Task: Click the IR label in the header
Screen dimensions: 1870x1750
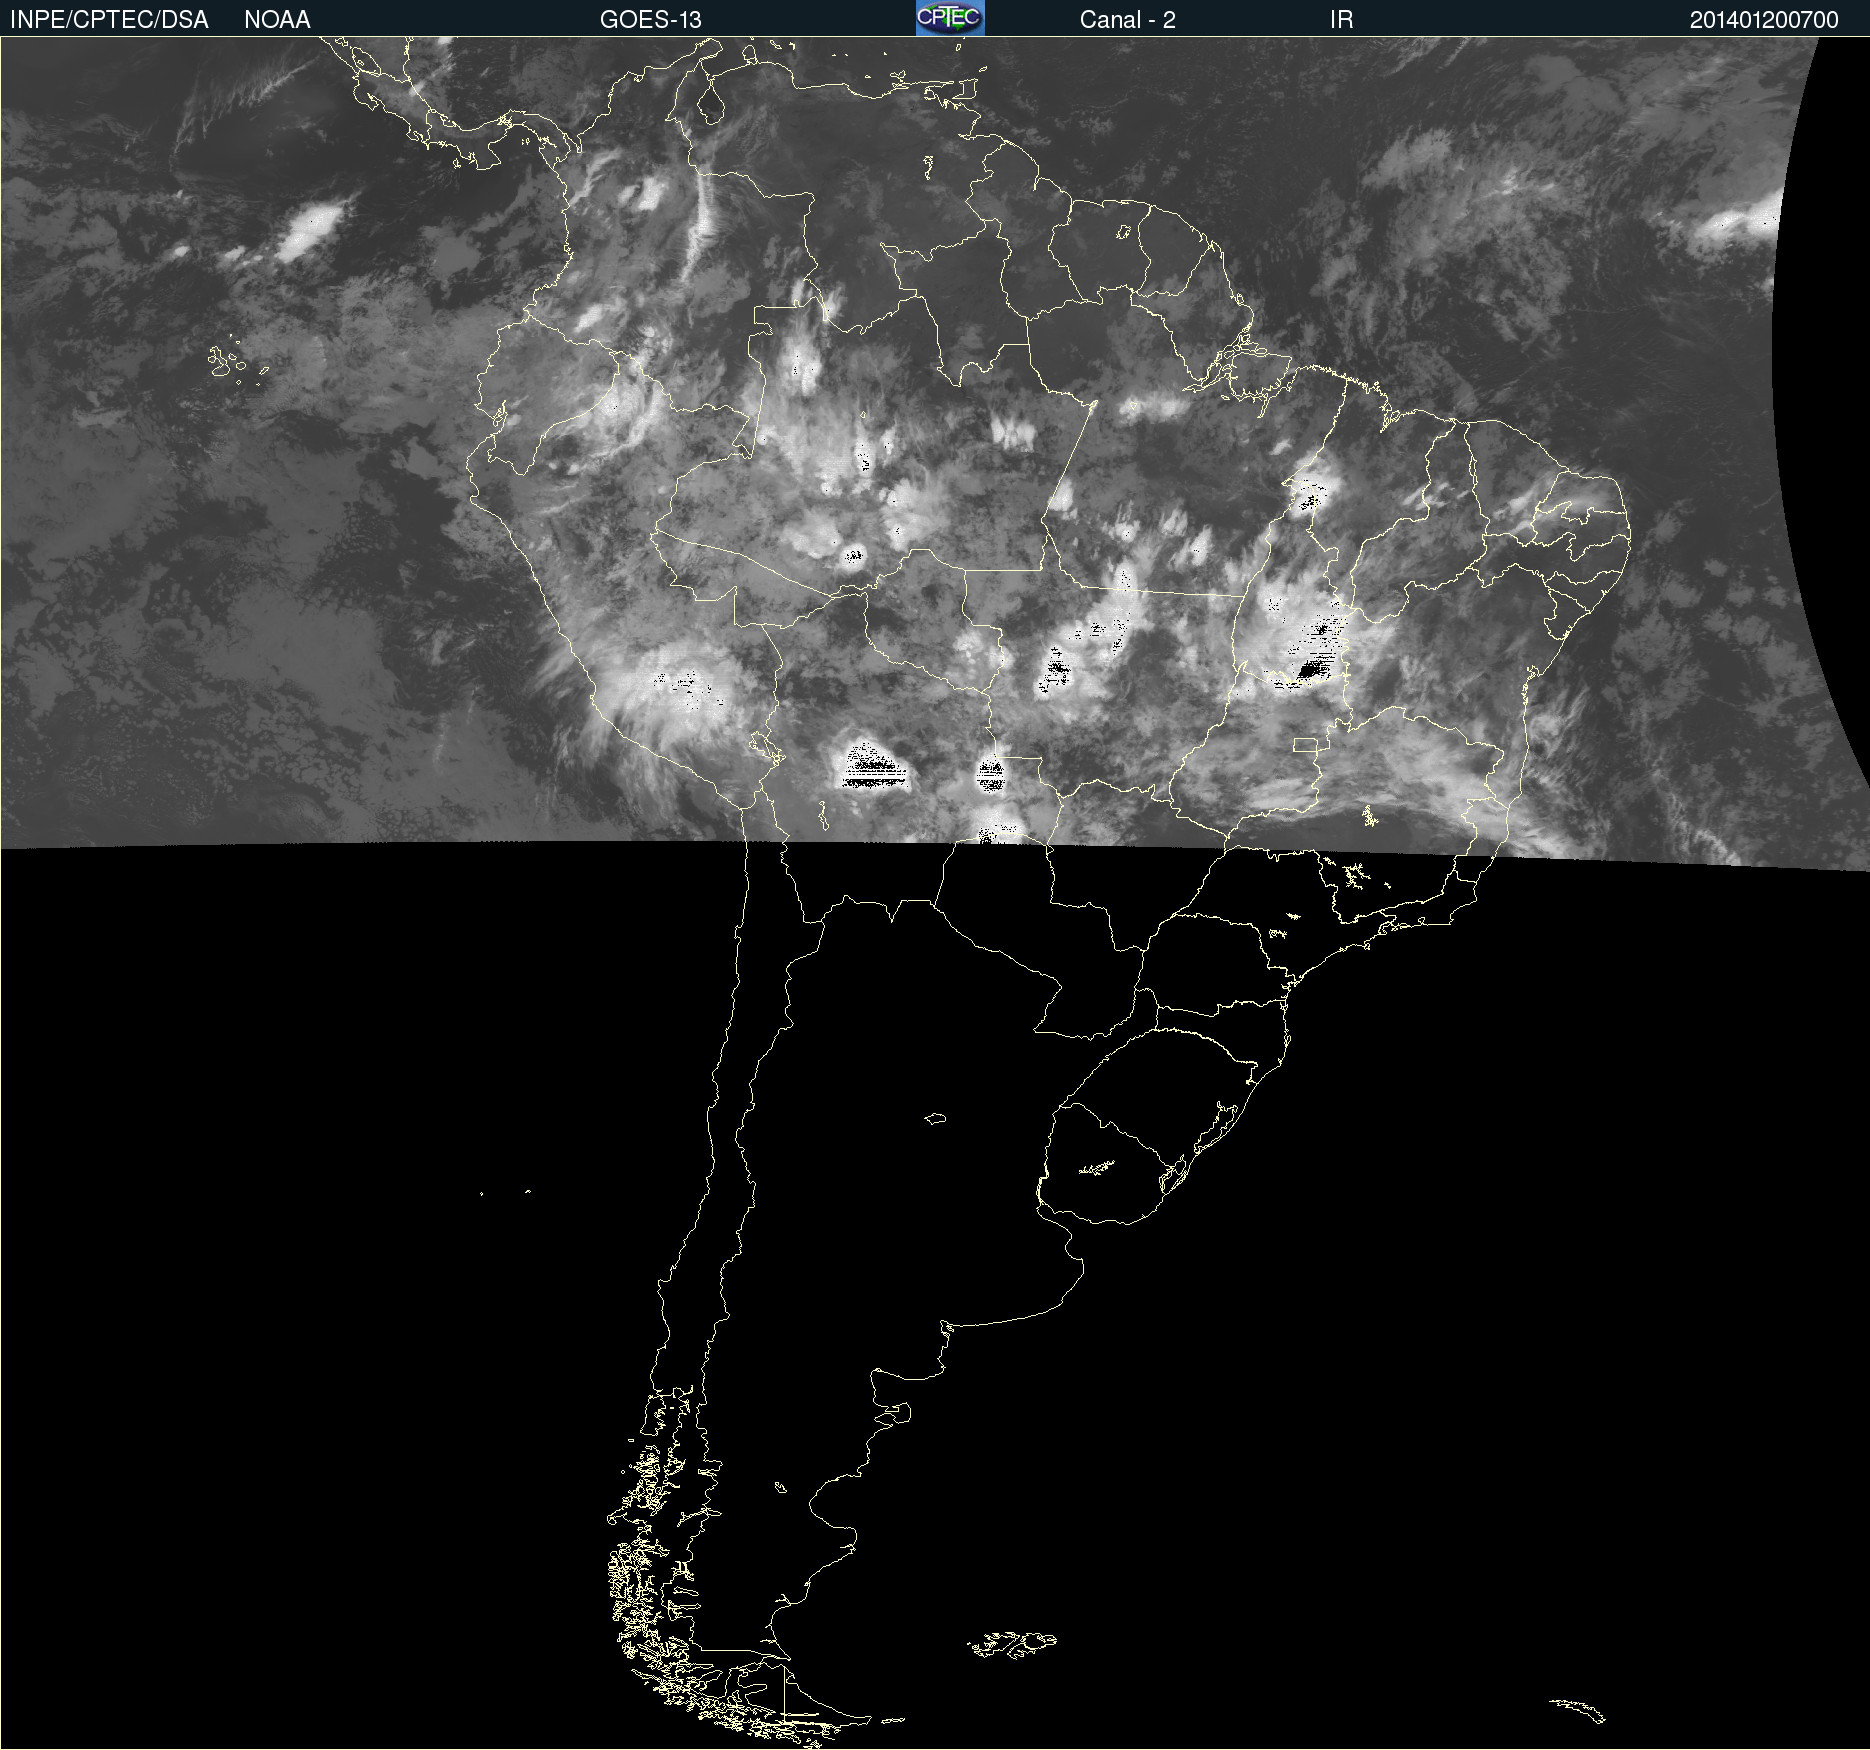Action: 1341,20
